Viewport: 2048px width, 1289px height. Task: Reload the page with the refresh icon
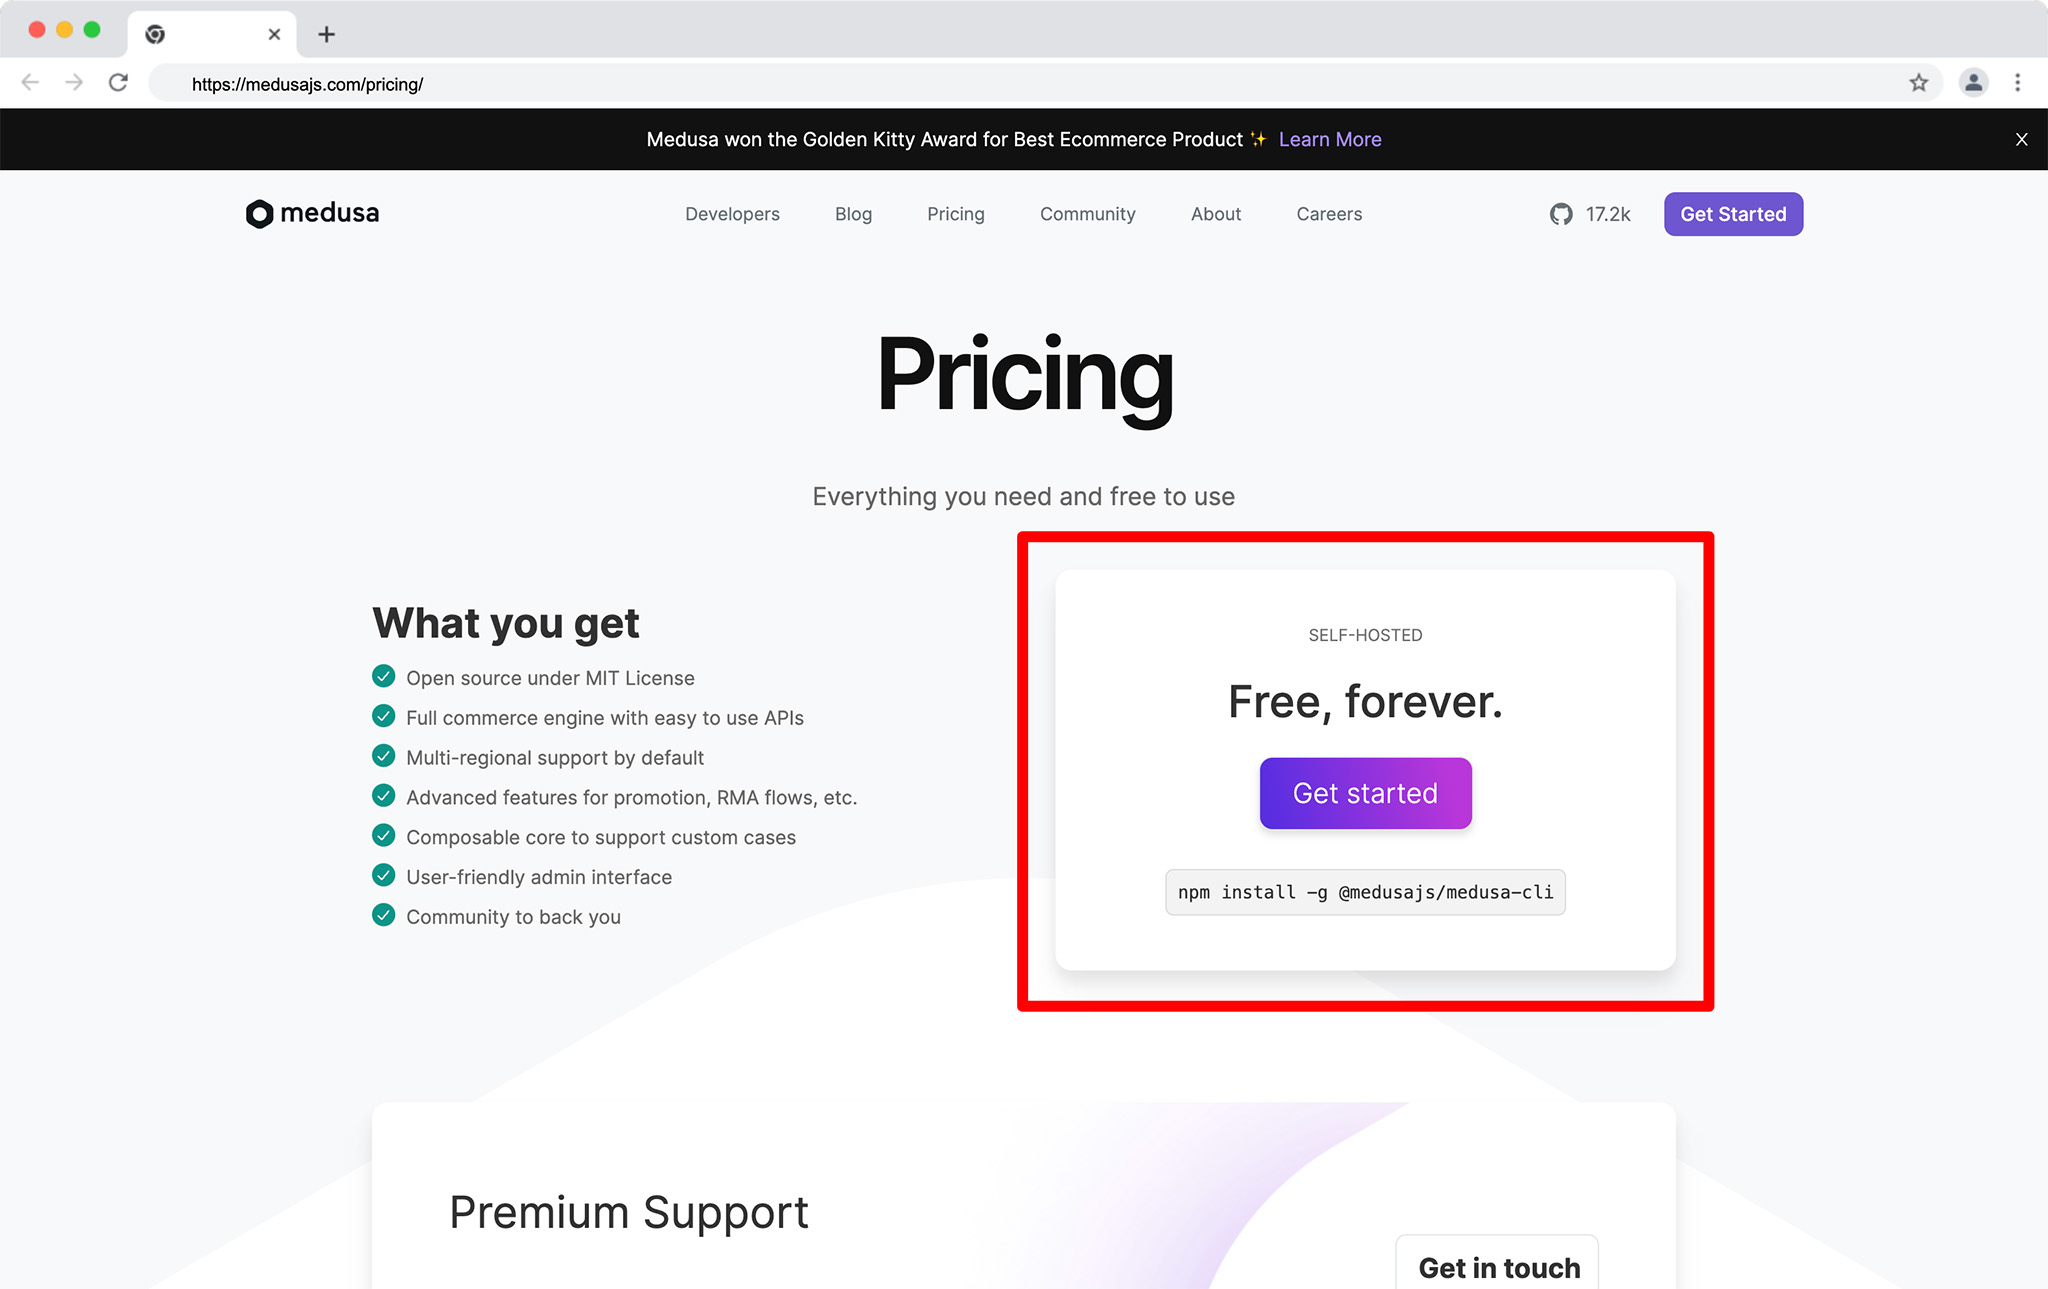119,83
